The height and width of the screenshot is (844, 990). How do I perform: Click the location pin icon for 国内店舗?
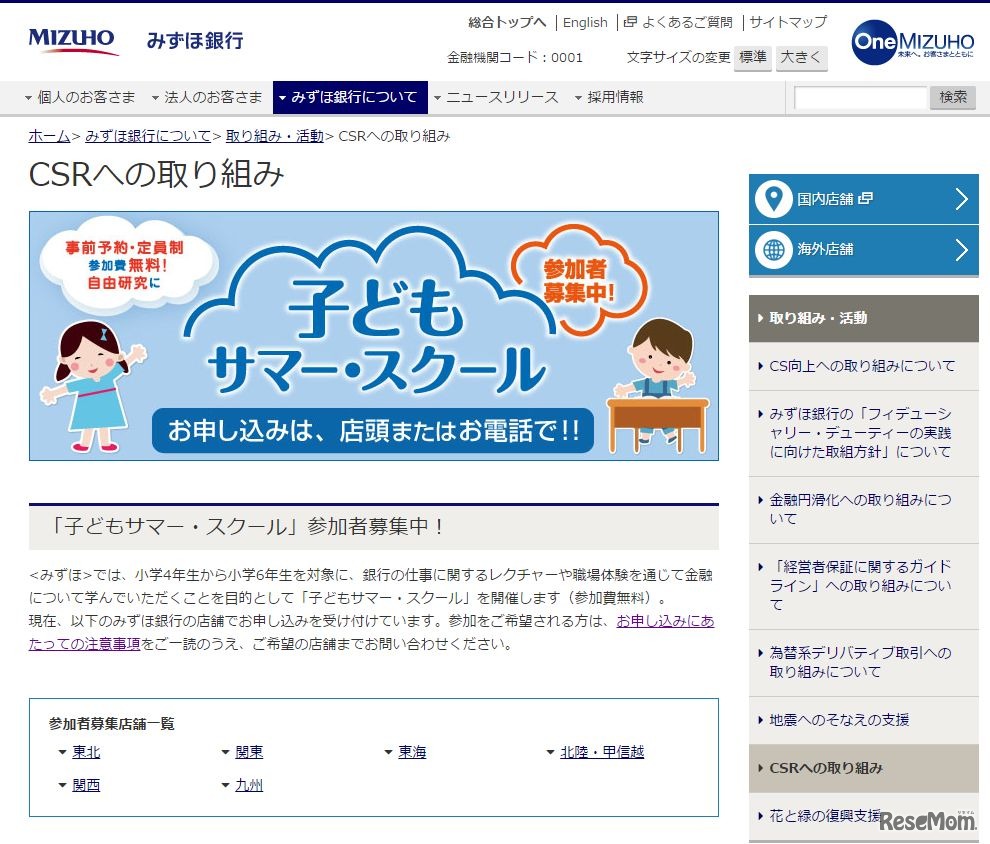[772, 199]
